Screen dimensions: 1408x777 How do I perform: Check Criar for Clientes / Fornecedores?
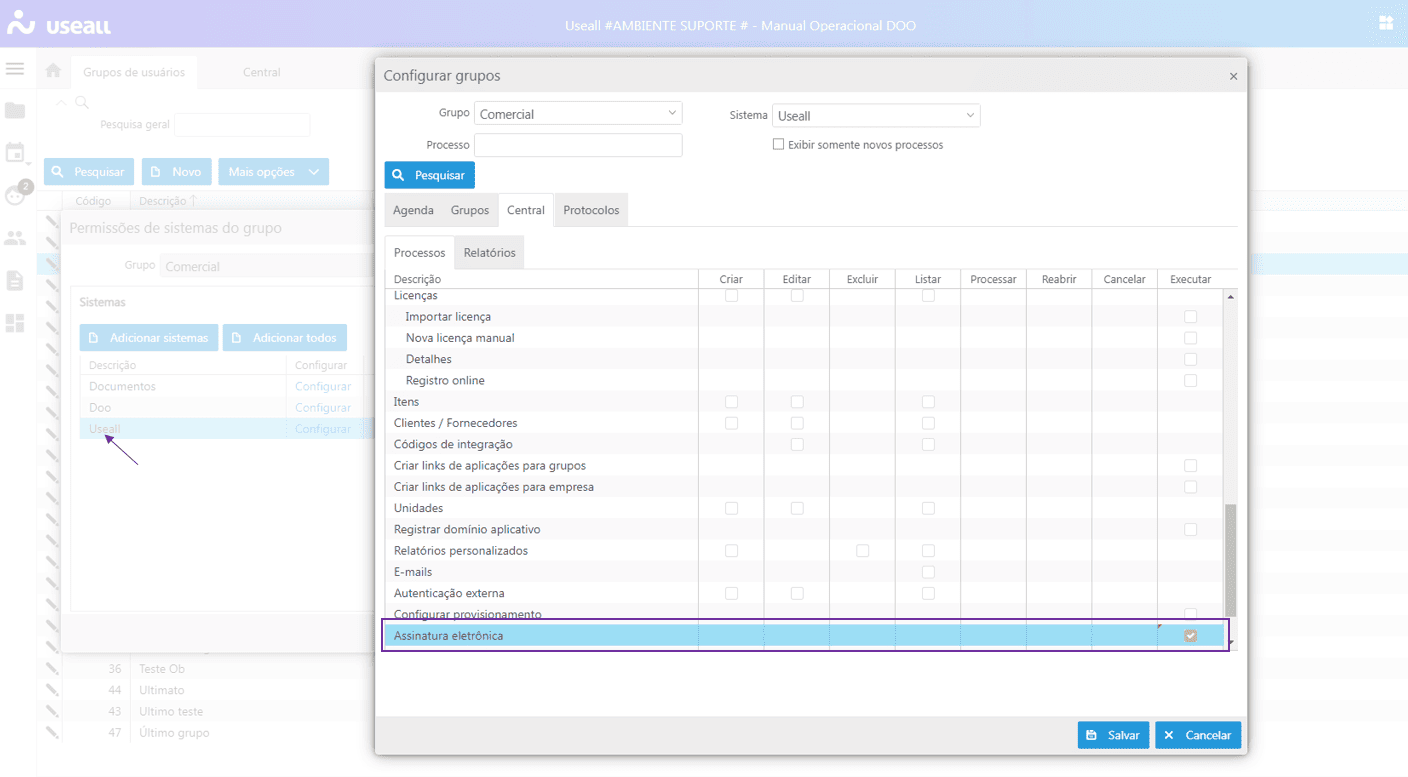pyautogui.click(x=731, y=423)
